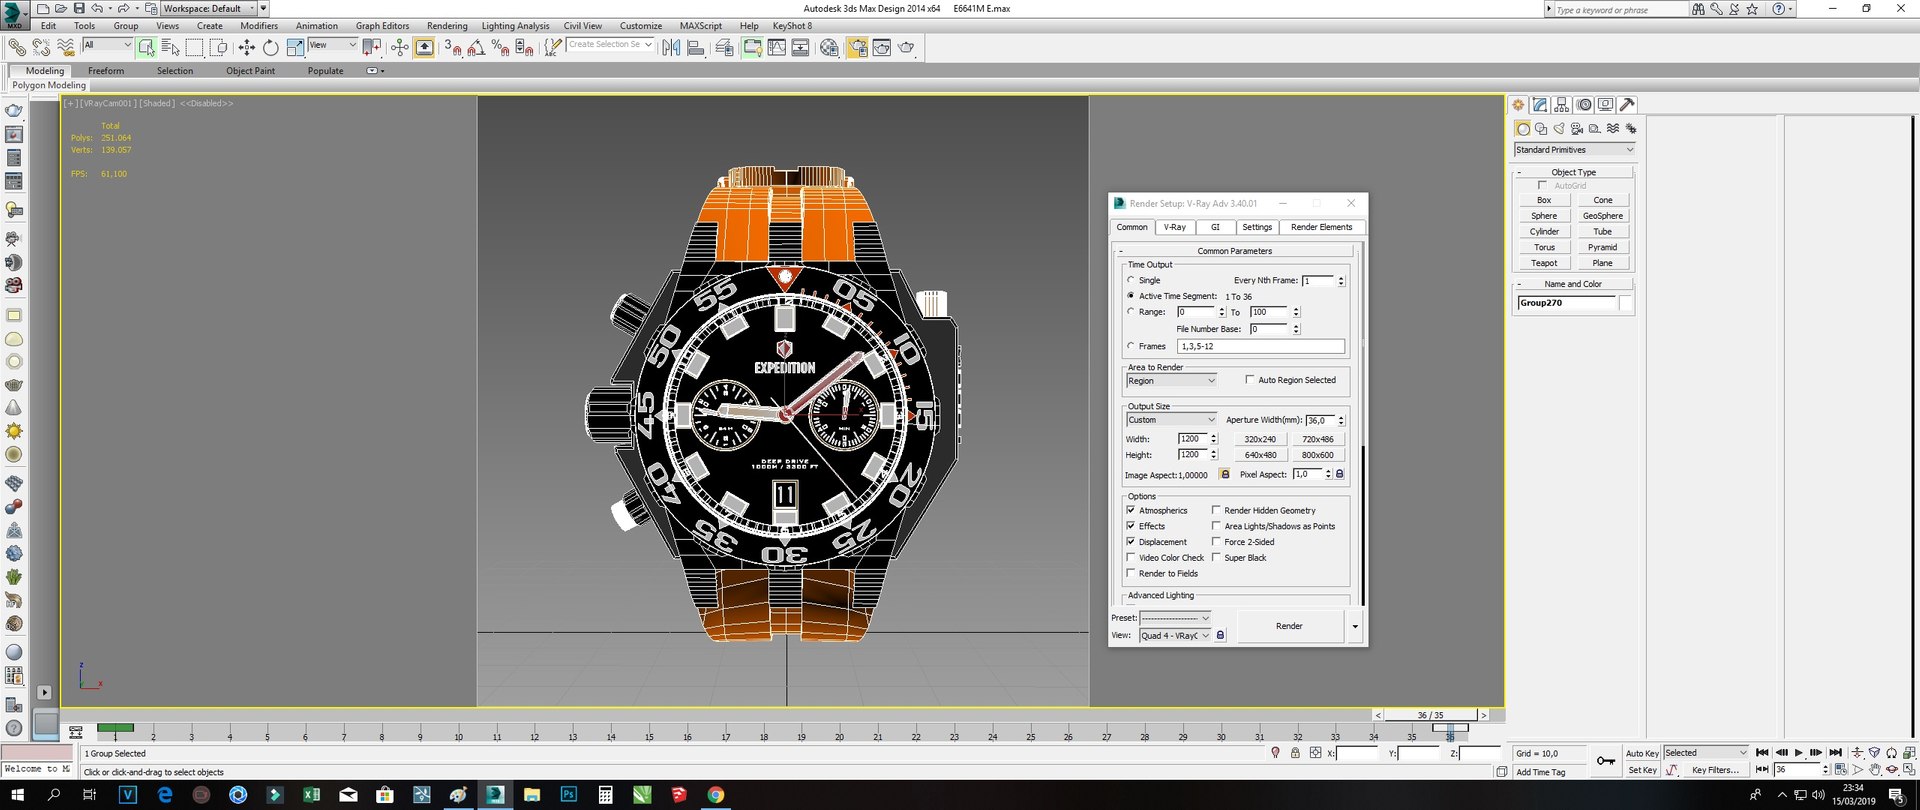Uncheck the Atmospherics option
This screenshot has width=1920, height=810.
(x=1131, y=510)
